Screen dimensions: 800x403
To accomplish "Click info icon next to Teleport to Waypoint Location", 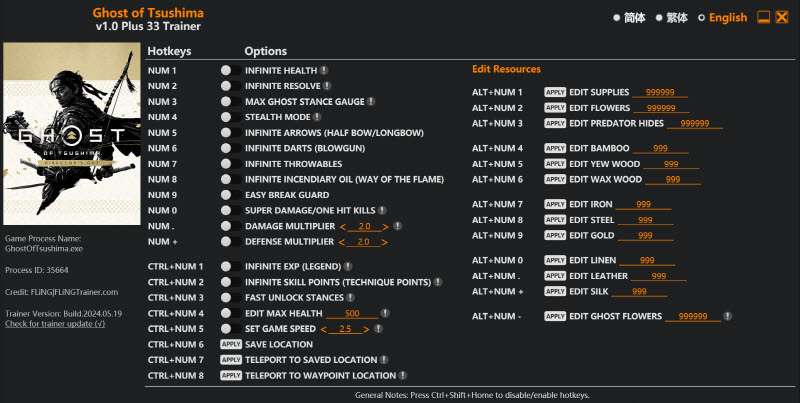I will tap(403, 376).
